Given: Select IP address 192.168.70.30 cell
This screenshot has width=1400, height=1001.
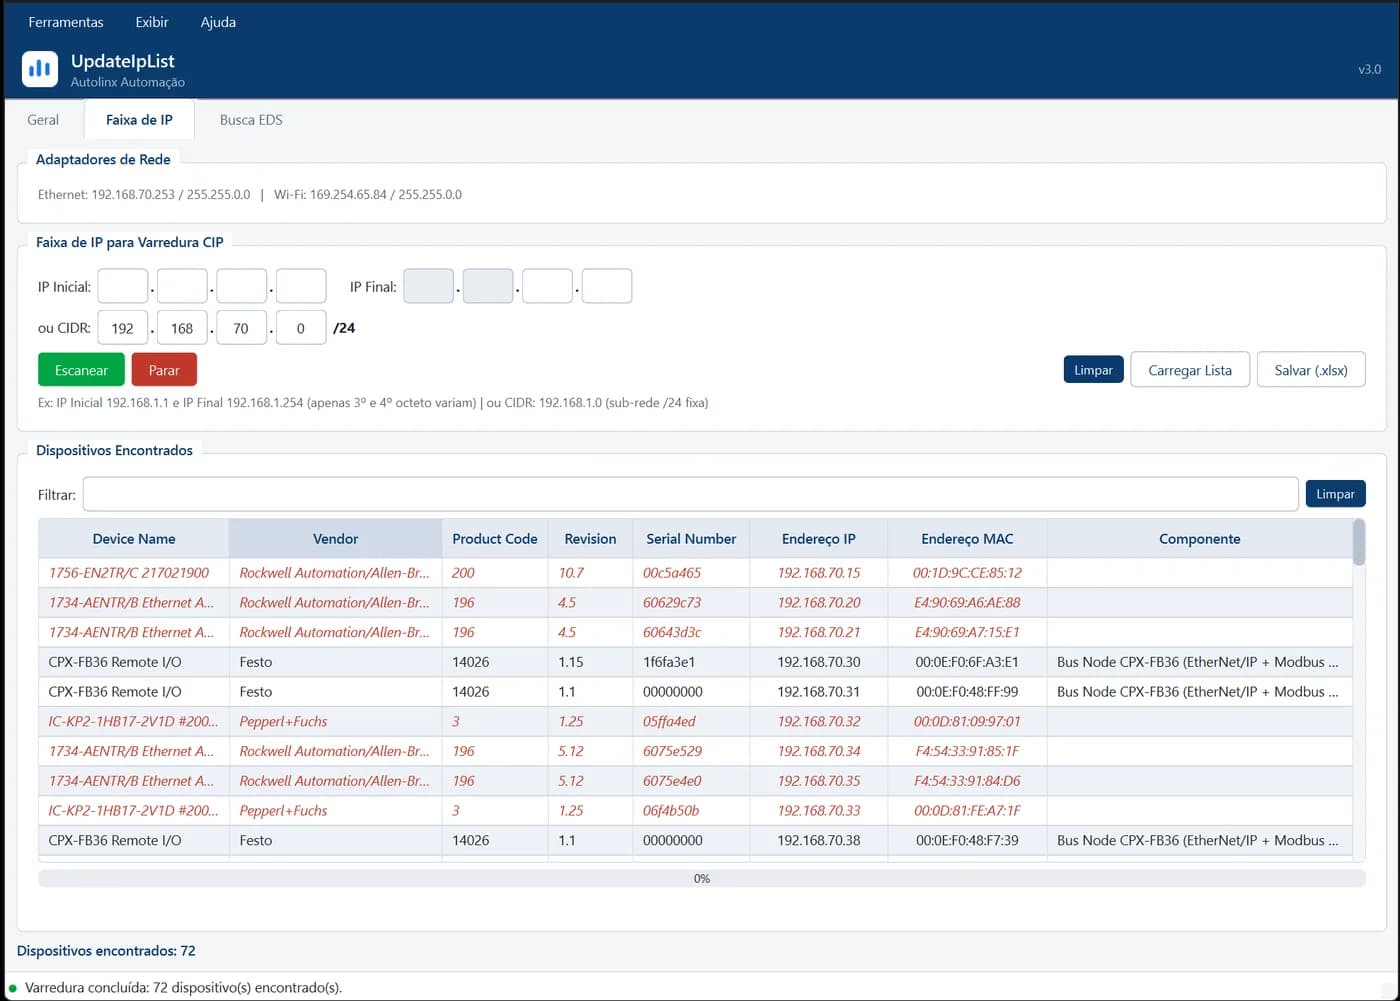Looking at the screenshot, I should pos(819,662).
